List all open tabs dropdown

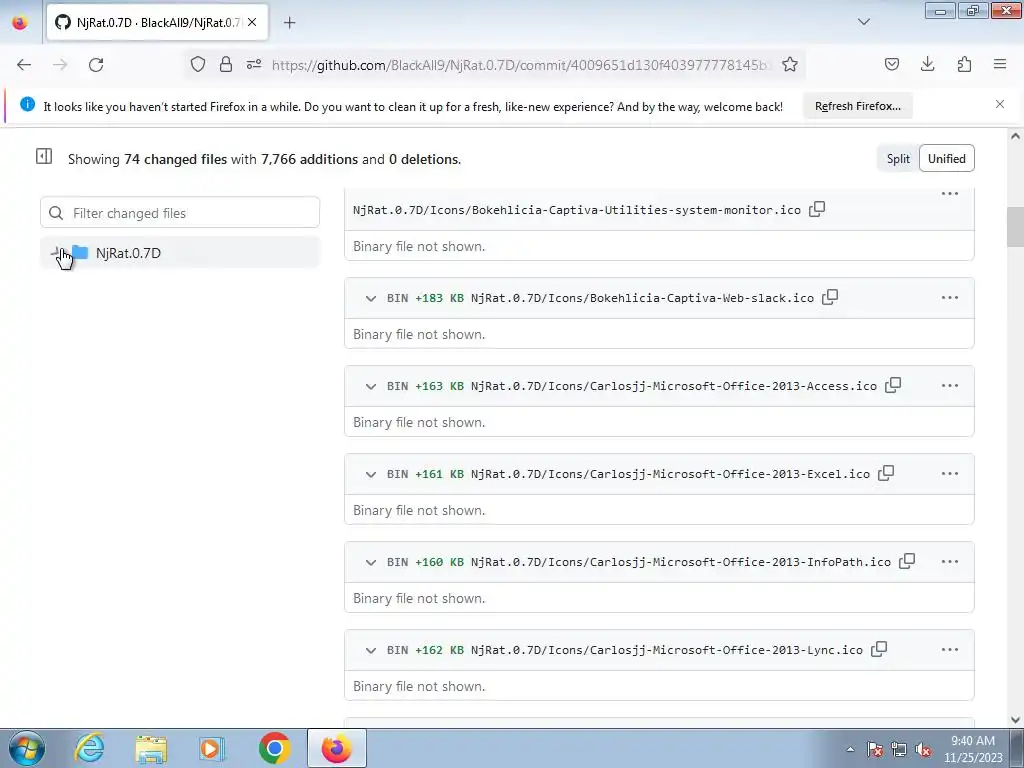coord(863,22)
